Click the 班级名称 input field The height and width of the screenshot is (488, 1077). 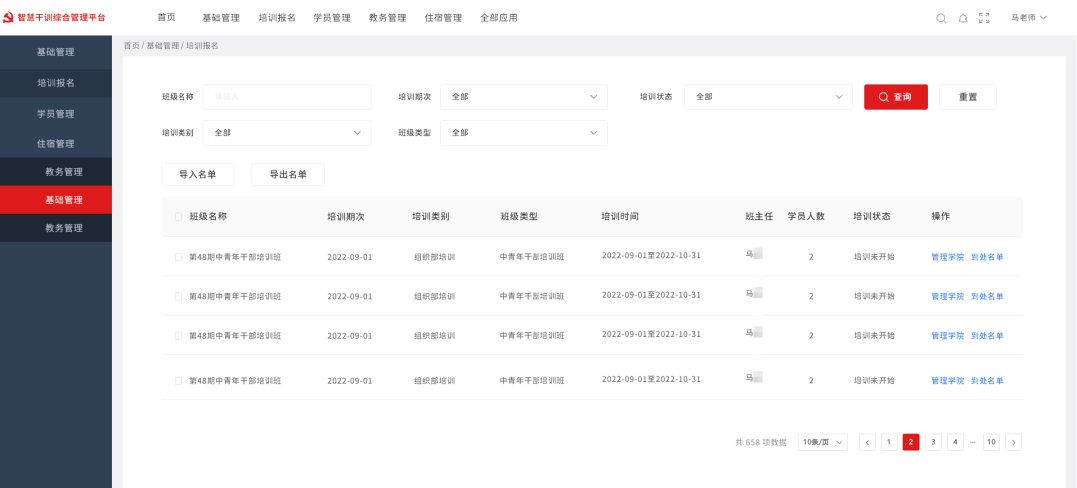[x=286, y=97]
